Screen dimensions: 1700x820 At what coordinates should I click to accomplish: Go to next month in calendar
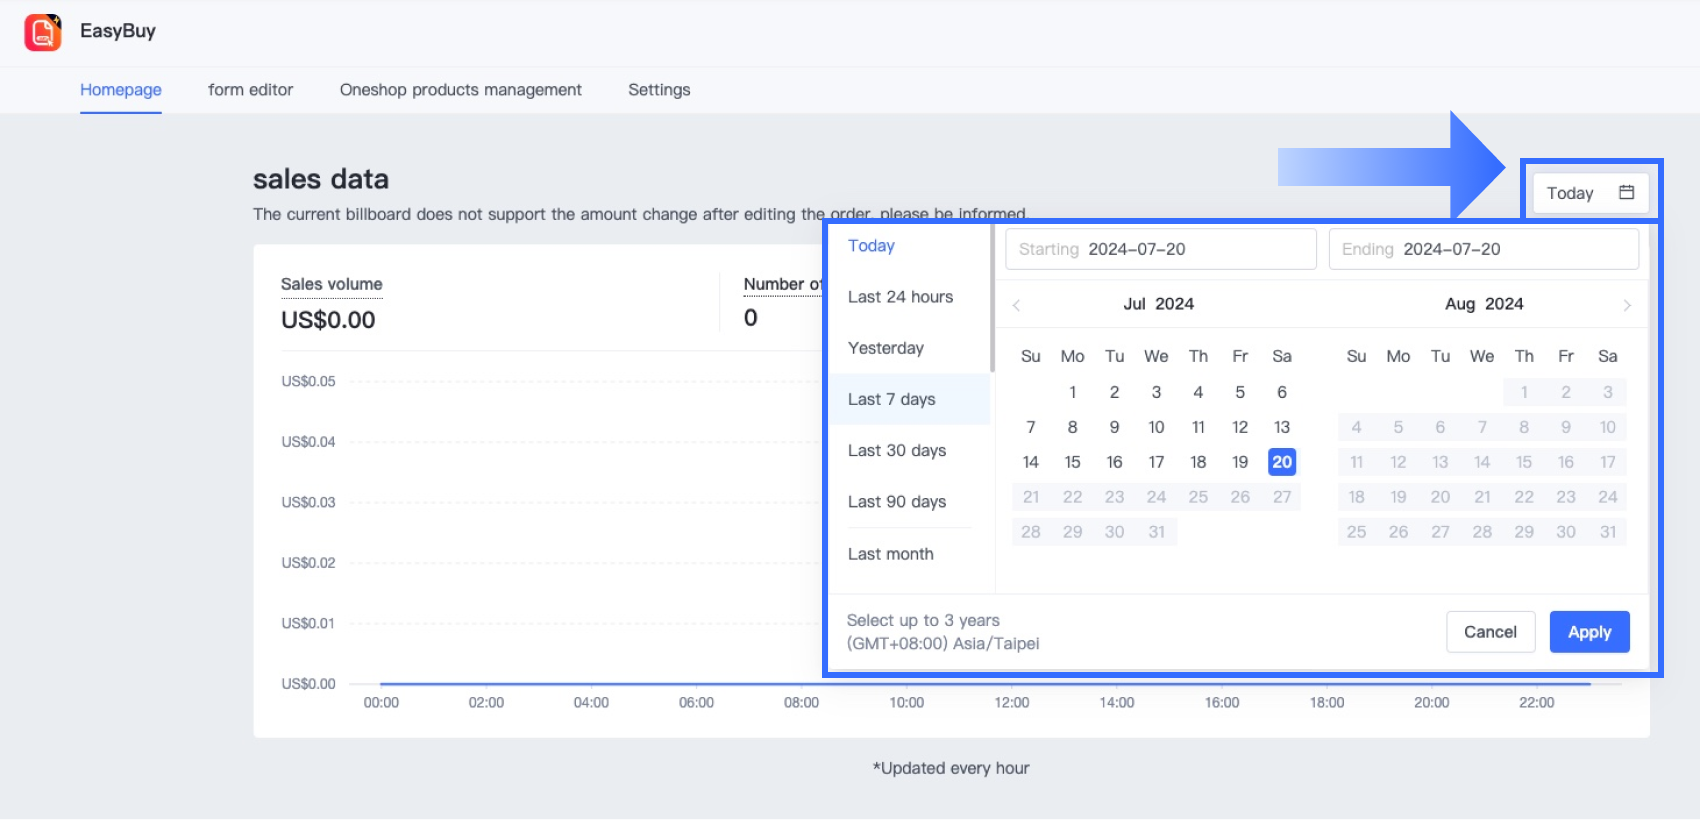(1627, 305)
